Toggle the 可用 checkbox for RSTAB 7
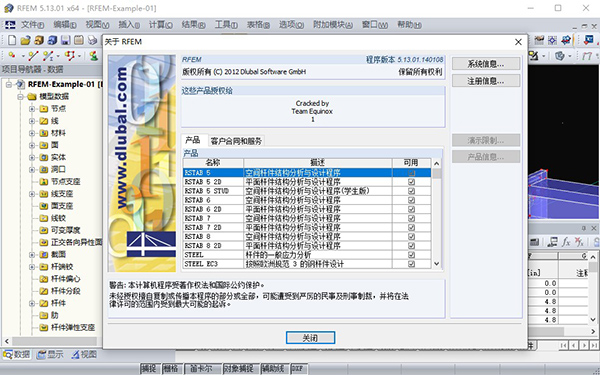Screen dimensions: 600x375 [x=411, y=218]
